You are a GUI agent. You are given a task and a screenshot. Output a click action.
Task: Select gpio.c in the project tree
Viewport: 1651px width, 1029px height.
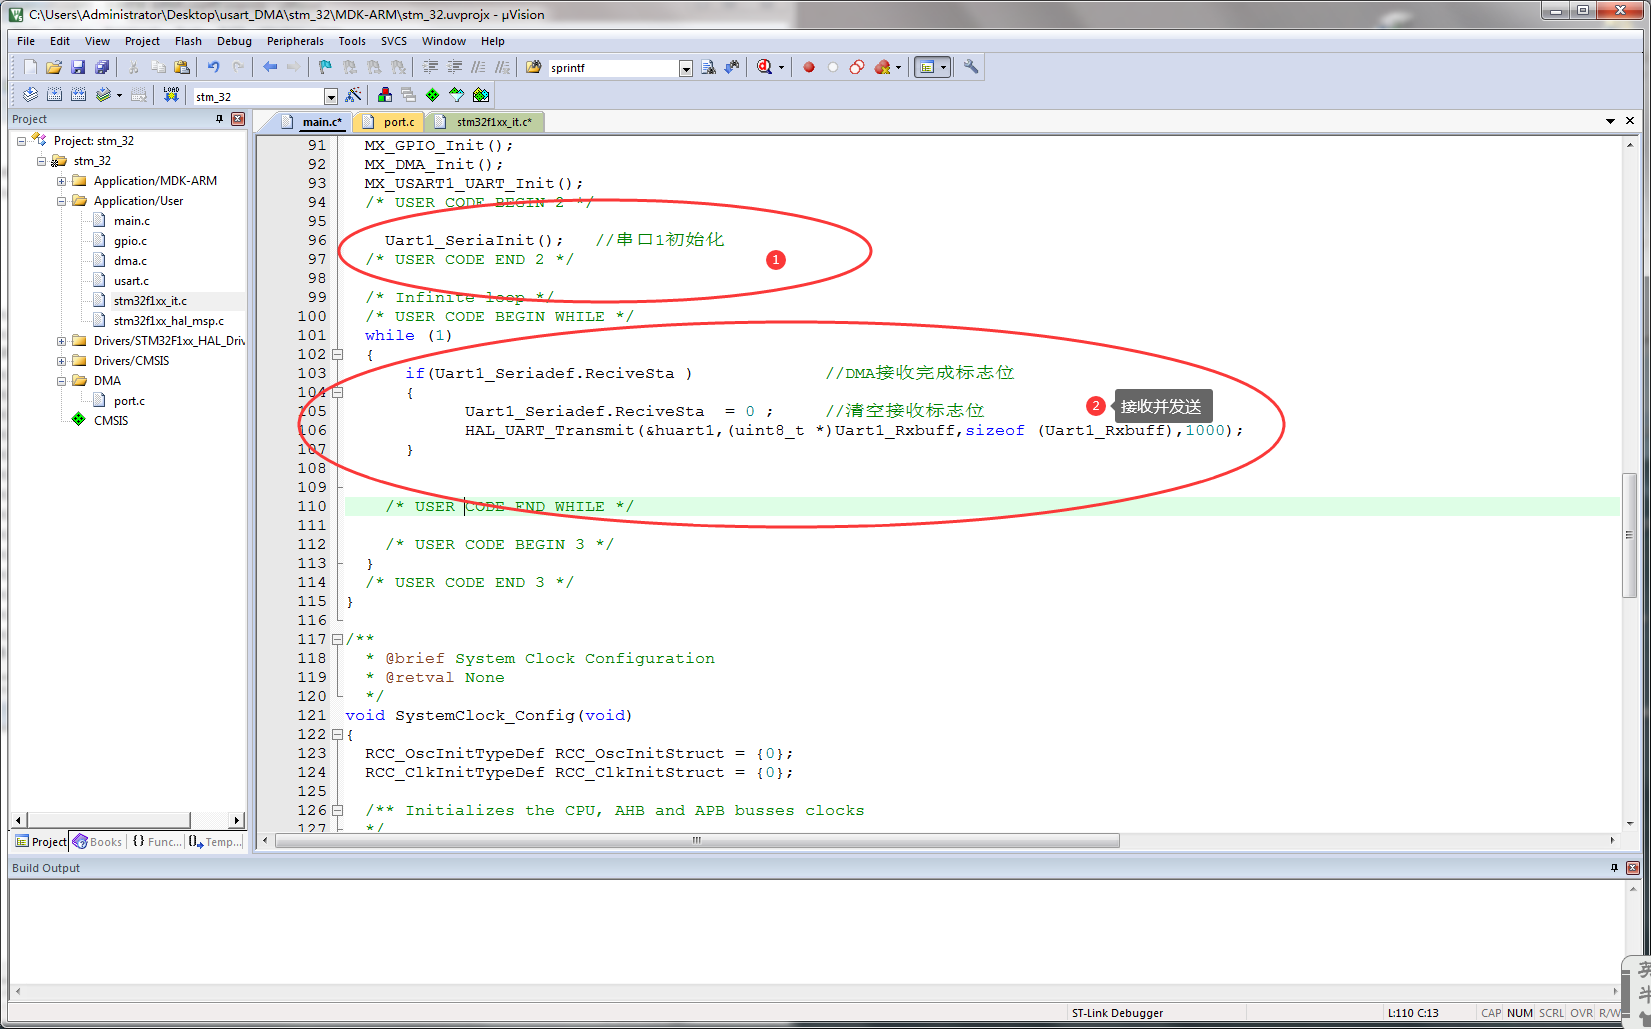pyautogui.click(x=130, y=241)
